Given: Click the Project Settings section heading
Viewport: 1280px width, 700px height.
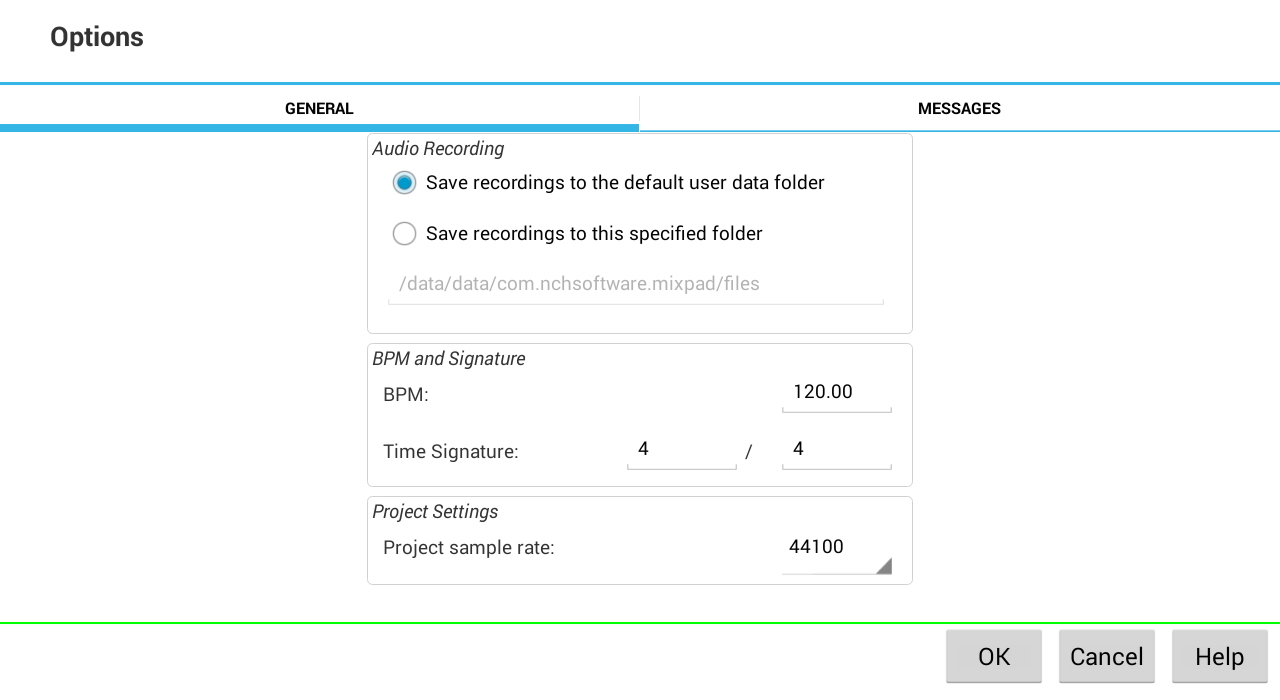Looking at the screenshot, I should (x=435, y=512).
